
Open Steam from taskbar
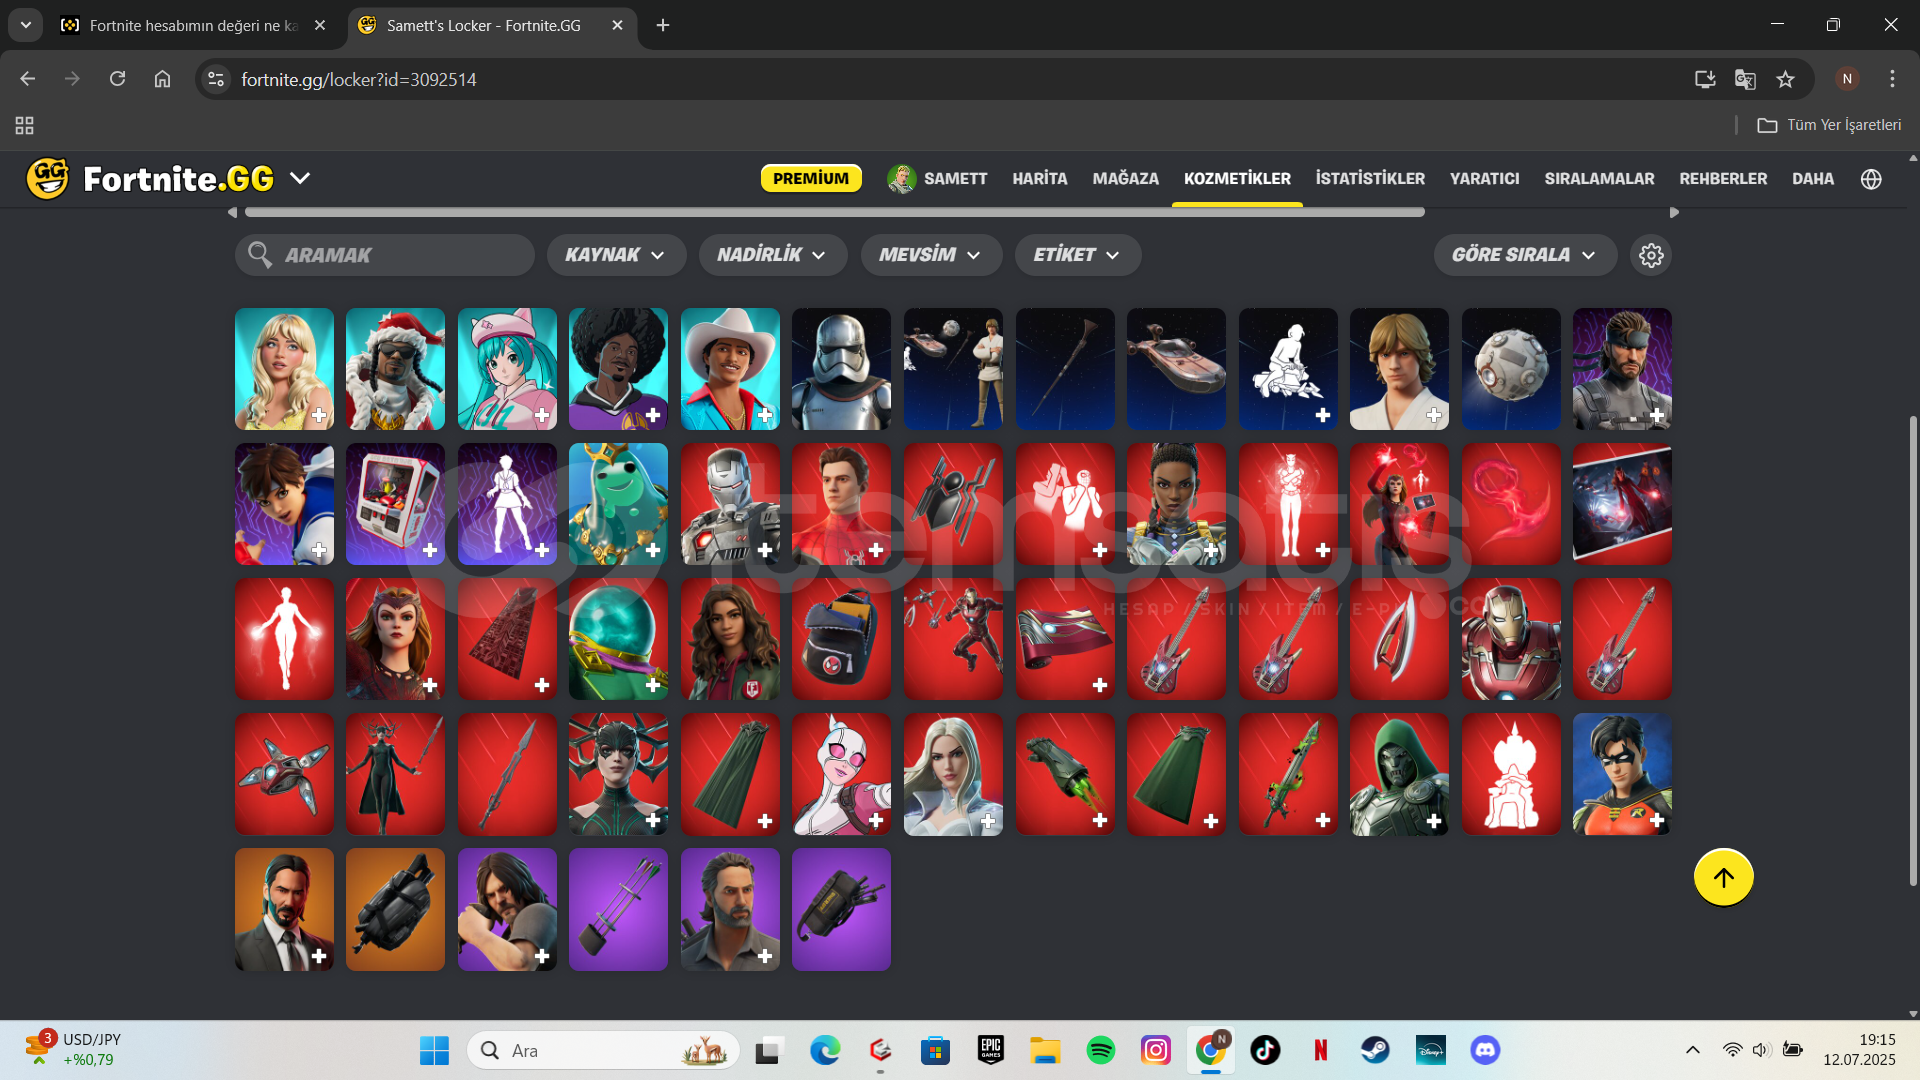pos(1375,1050)
